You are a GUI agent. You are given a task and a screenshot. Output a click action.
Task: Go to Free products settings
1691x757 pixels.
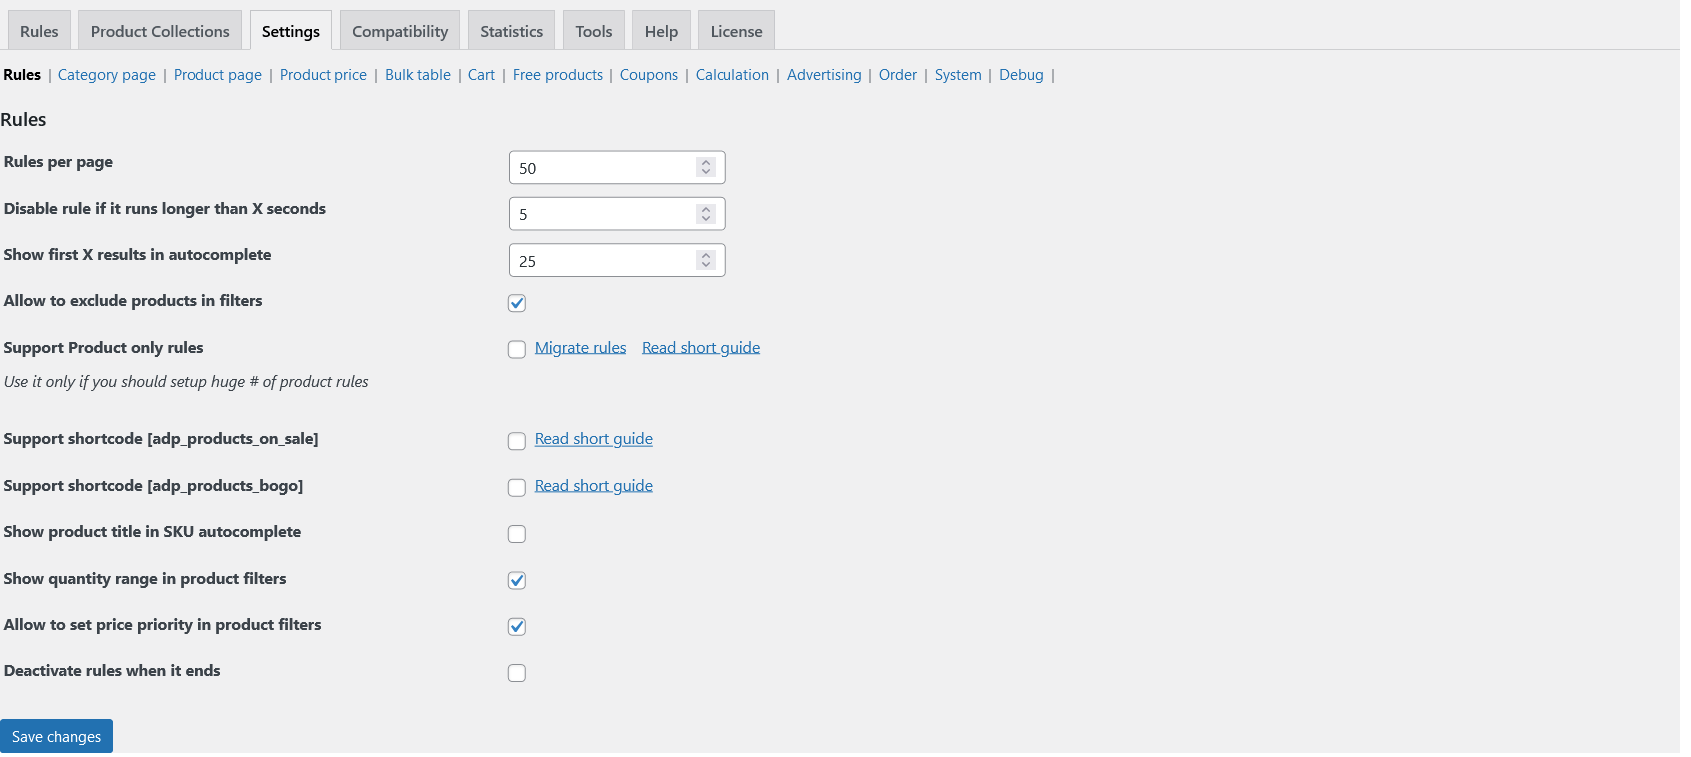click(558, 75)
